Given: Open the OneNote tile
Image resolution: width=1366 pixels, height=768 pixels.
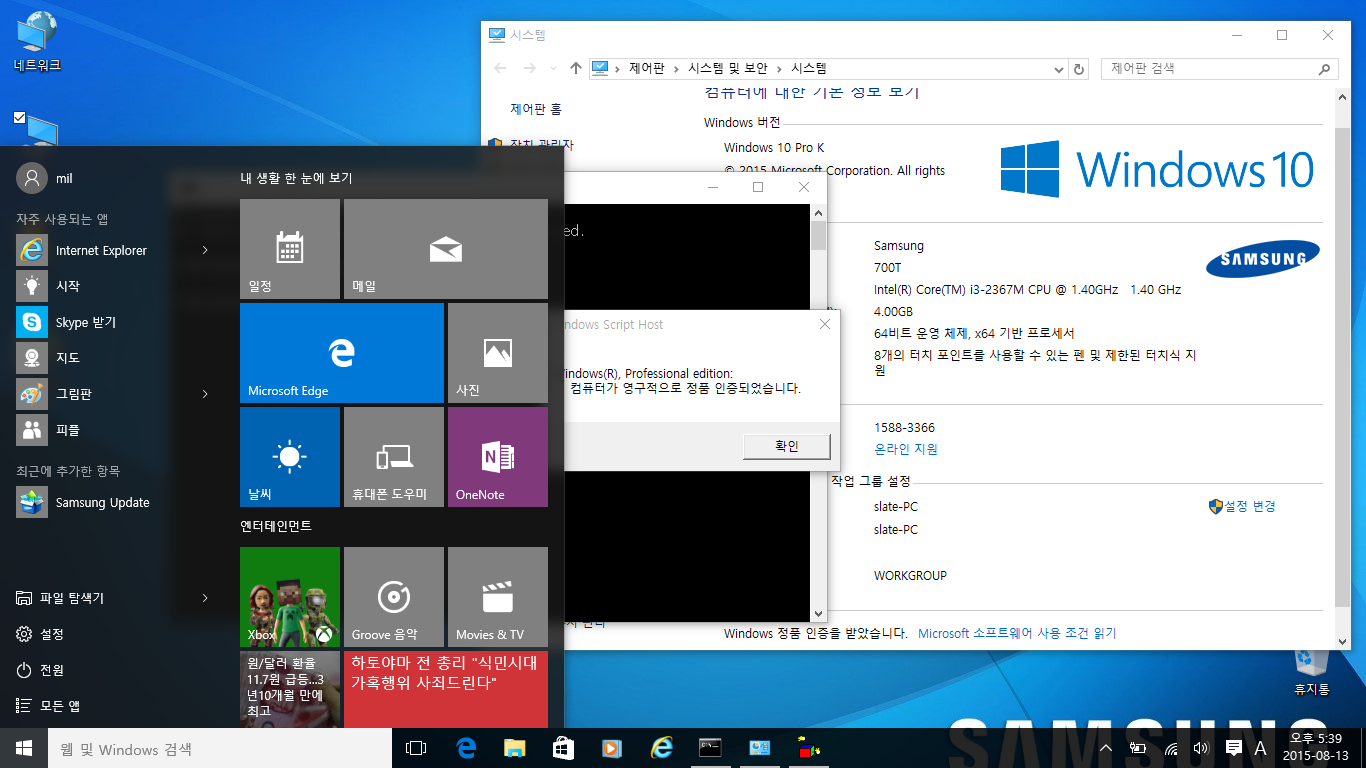Looking at the screenshot, I should (x=498, y=457).
